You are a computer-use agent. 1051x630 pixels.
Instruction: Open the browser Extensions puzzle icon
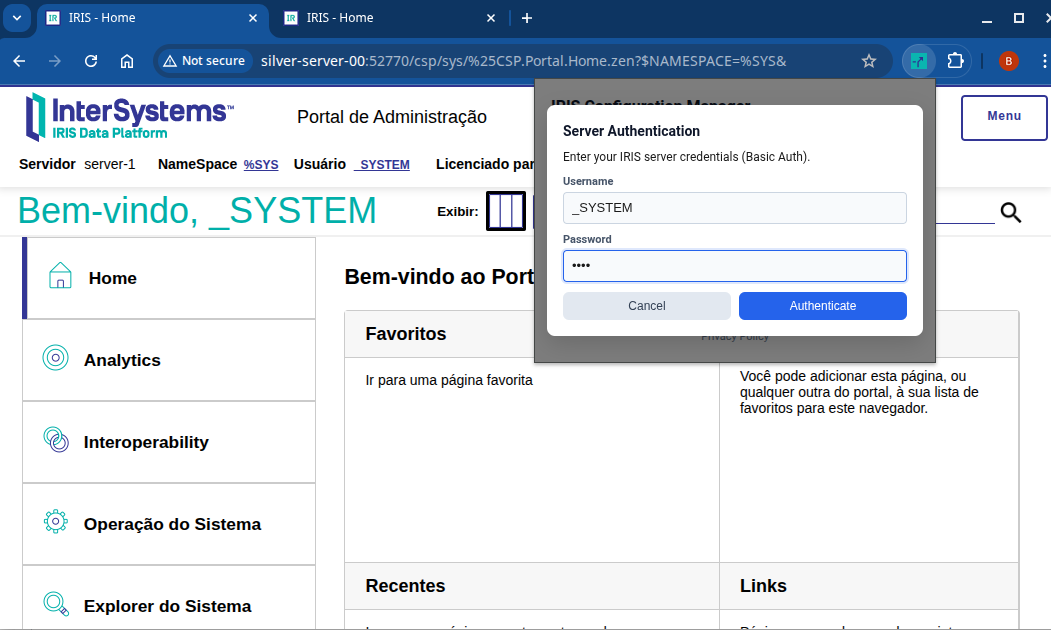[955, 61]
